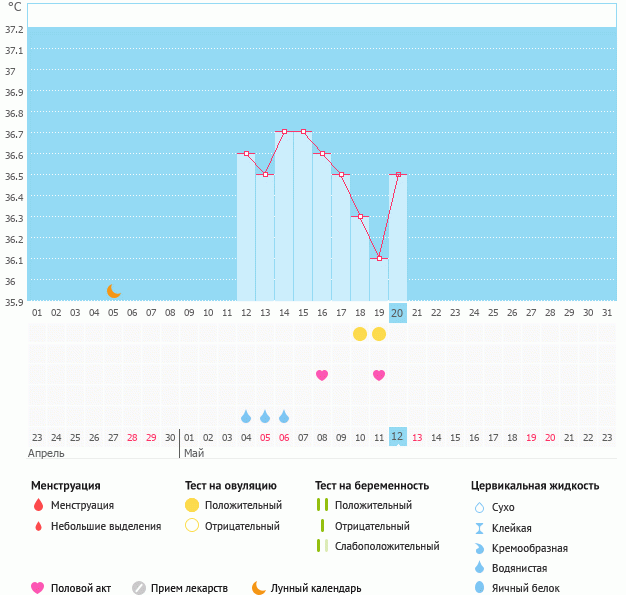Viewport: 626px width, 595px height.
Task: Click the highlighted date 12 in calendar row
Action: tap(398, 437)
